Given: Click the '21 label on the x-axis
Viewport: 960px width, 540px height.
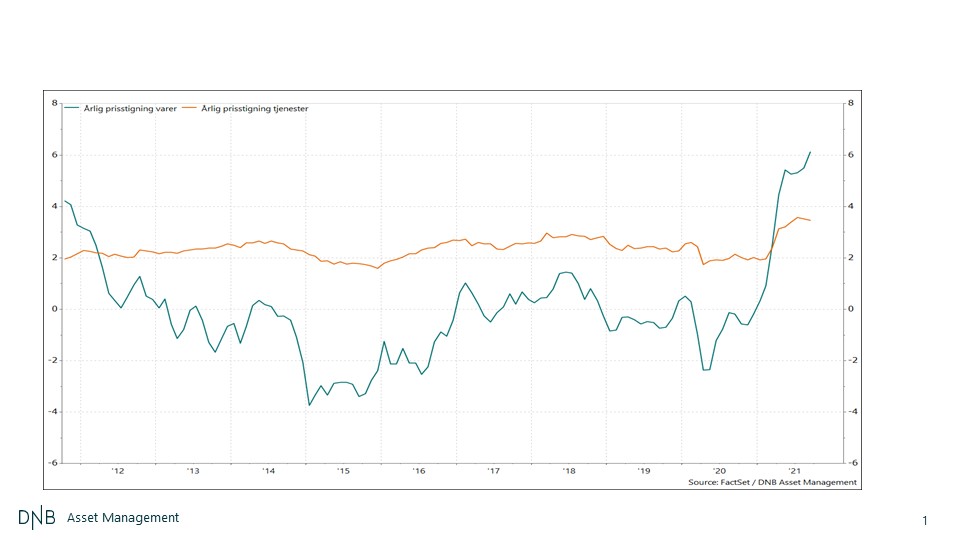Looking at the screenshot, I should point(794,470).
